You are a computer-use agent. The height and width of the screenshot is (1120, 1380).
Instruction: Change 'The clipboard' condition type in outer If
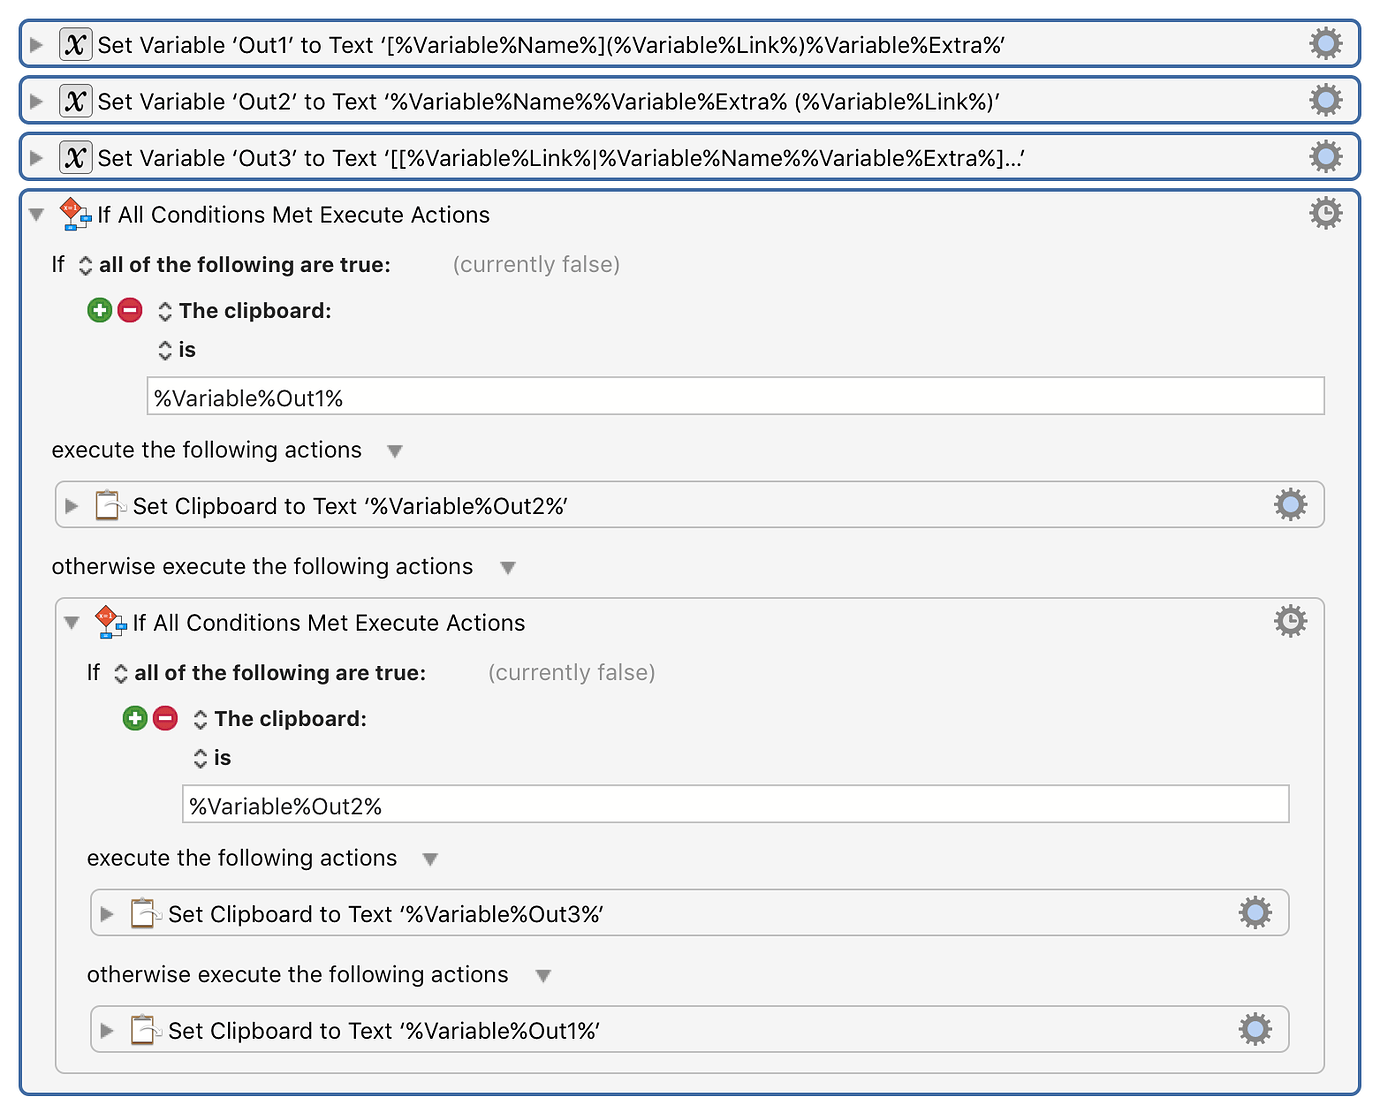point(244,311)
